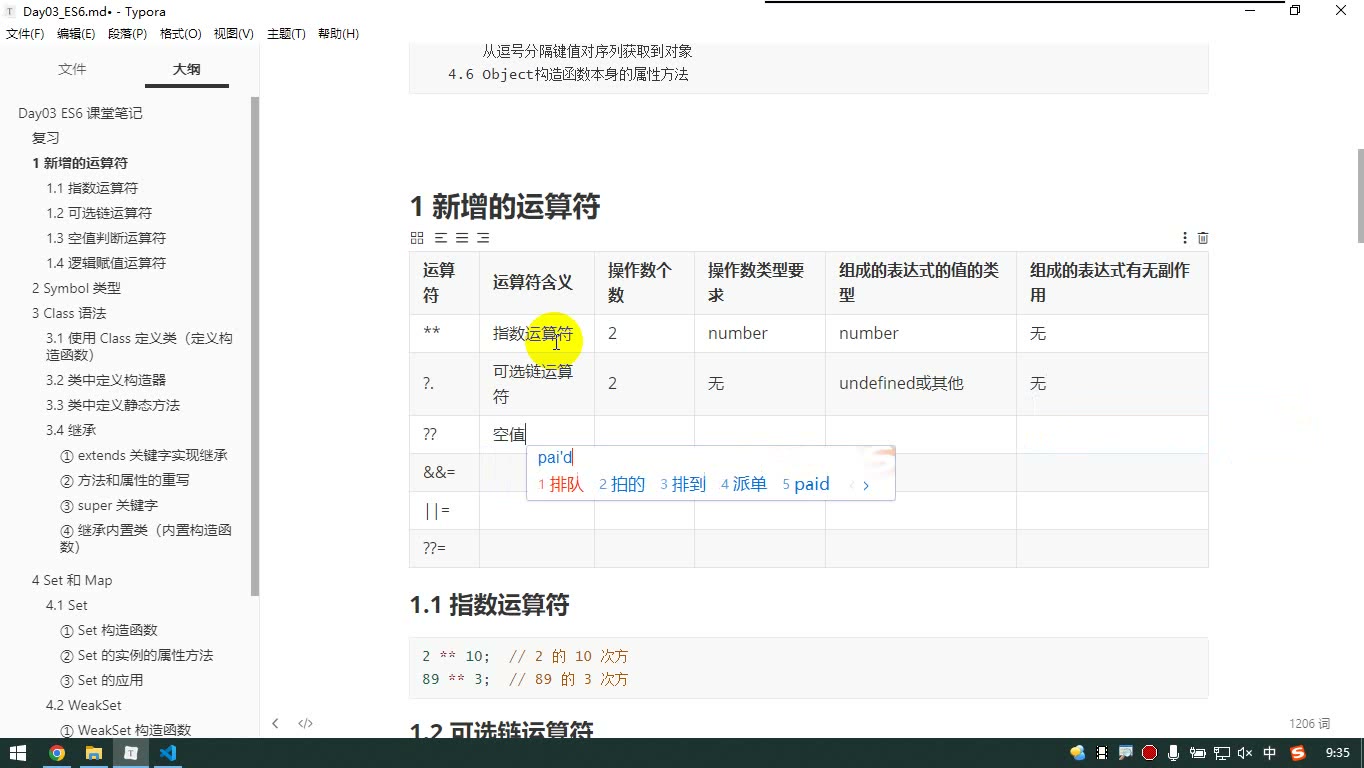Open the 文件(F) menu
Screen dimensions: 1364x768
[25, 33]
